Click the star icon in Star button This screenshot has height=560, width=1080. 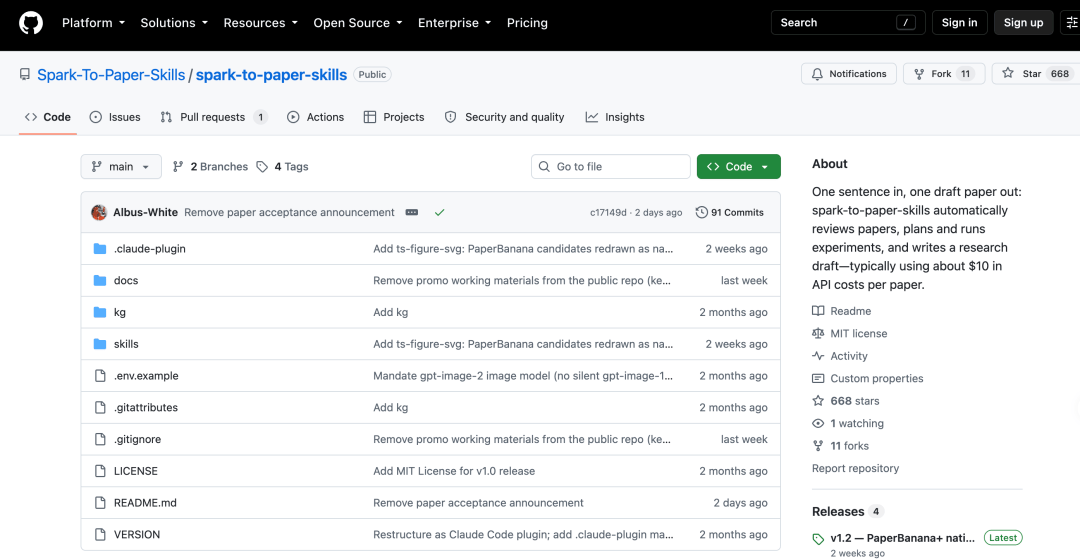[1008, 73]
